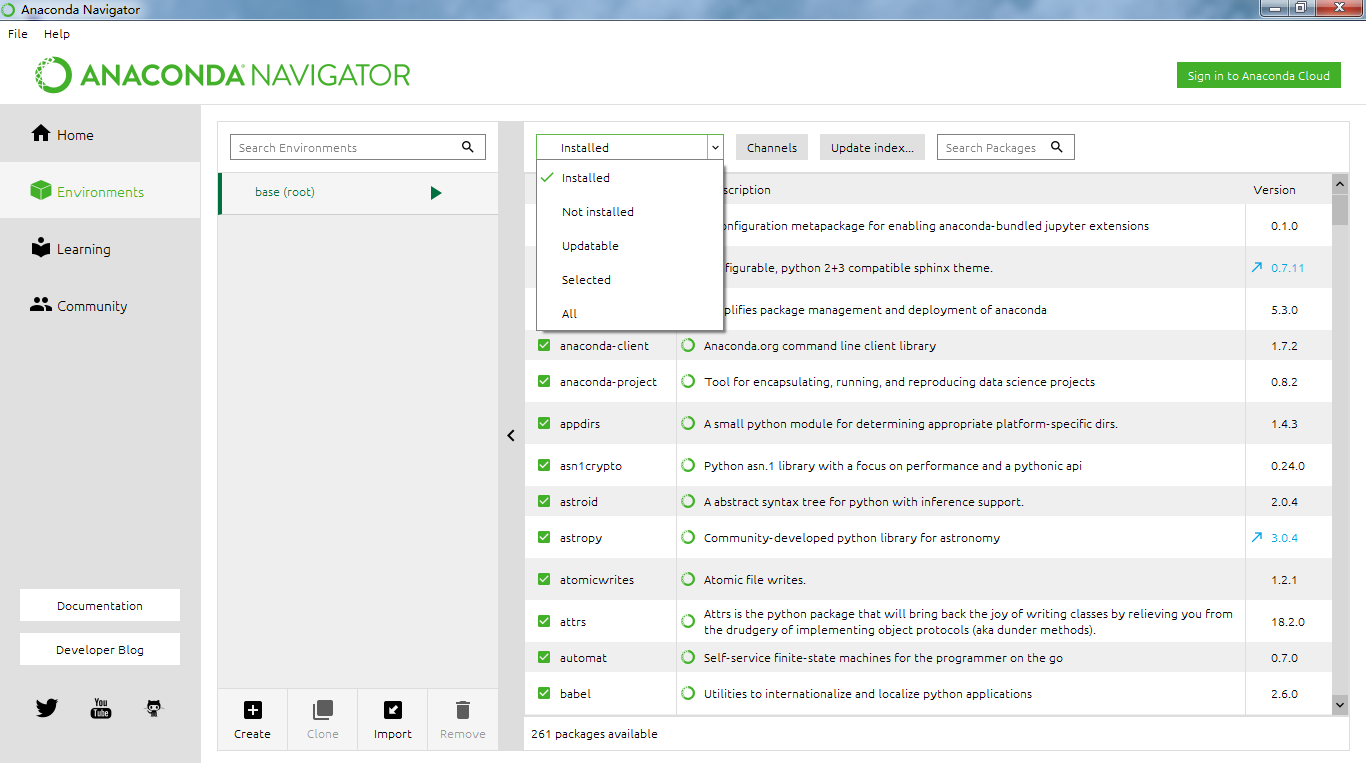Launch the base (root) environment play arrow
The image size is (1366, 763).
(436, 192)
